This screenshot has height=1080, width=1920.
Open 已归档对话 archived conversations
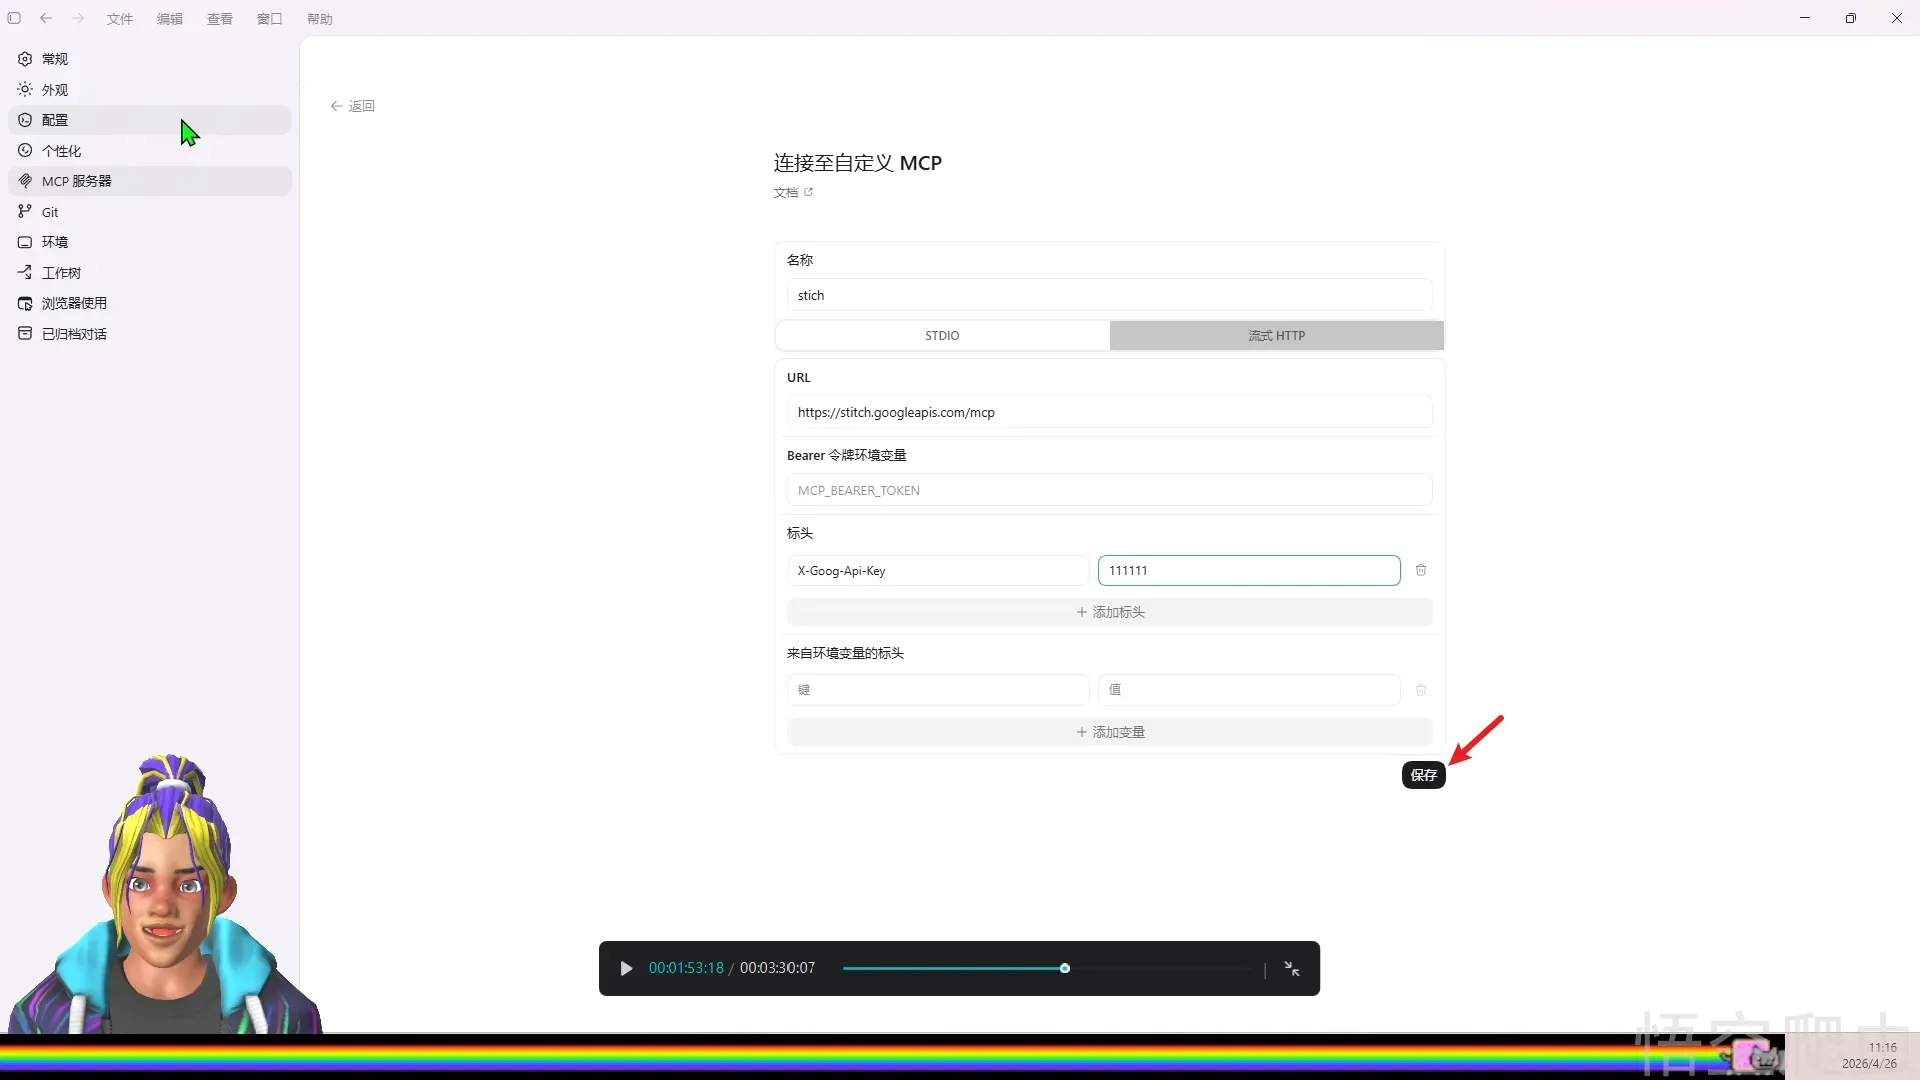point(73,334)
